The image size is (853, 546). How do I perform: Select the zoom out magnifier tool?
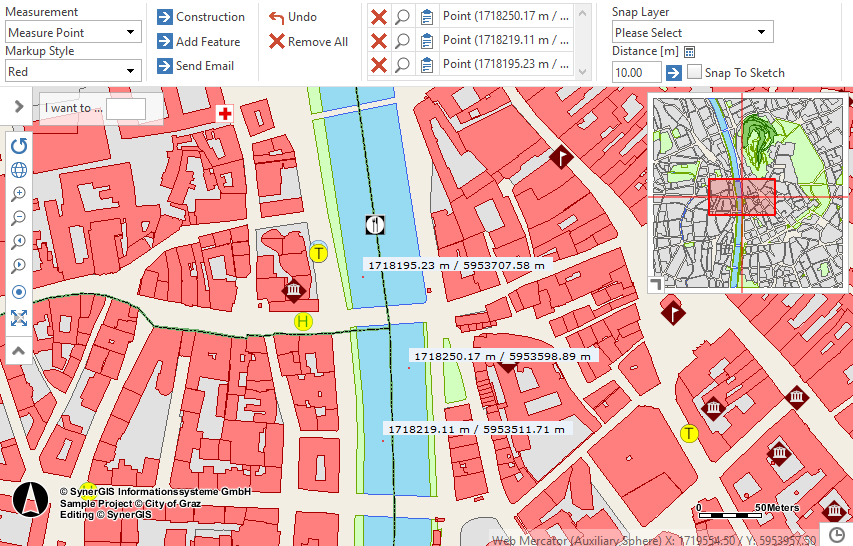click(x=18, y=218)
